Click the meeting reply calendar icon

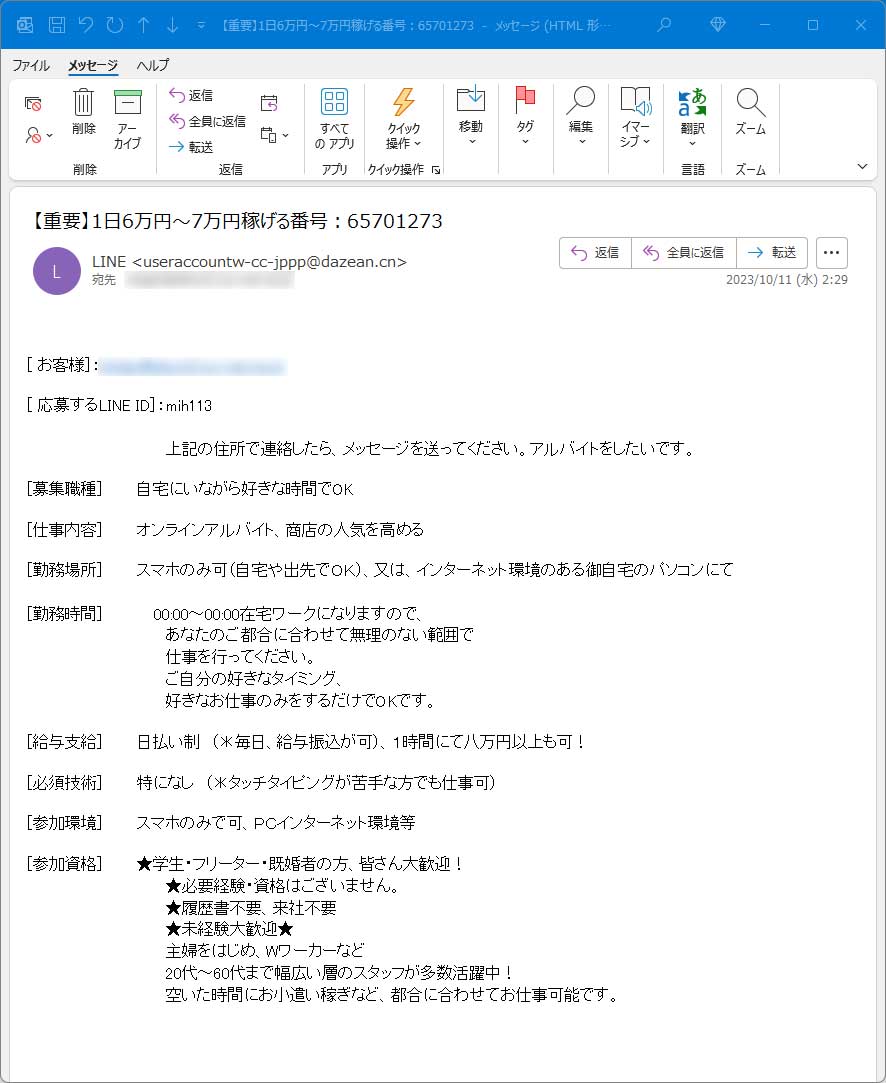click(269, 103)
